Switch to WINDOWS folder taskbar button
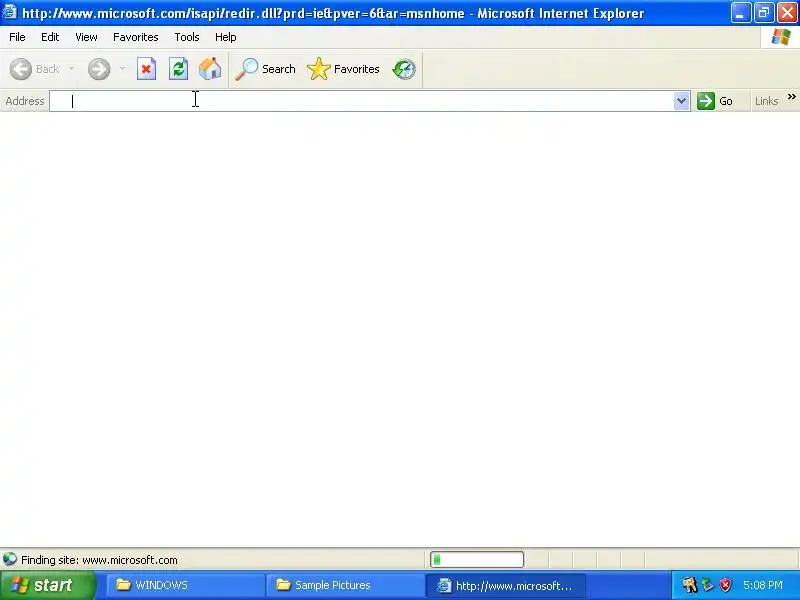800x600 pixels. (185, 585)
